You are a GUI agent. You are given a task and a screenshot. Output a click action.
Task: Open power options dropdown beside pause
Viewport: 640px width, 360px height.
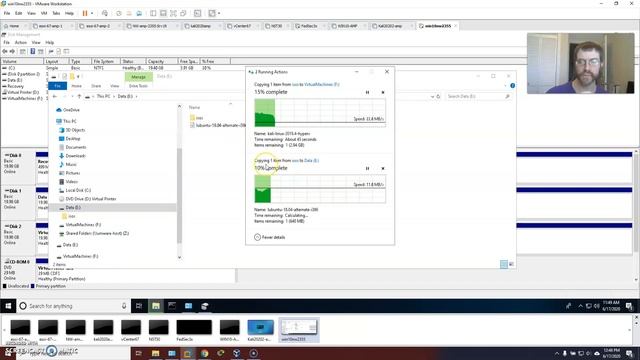(x=92, y=13)
